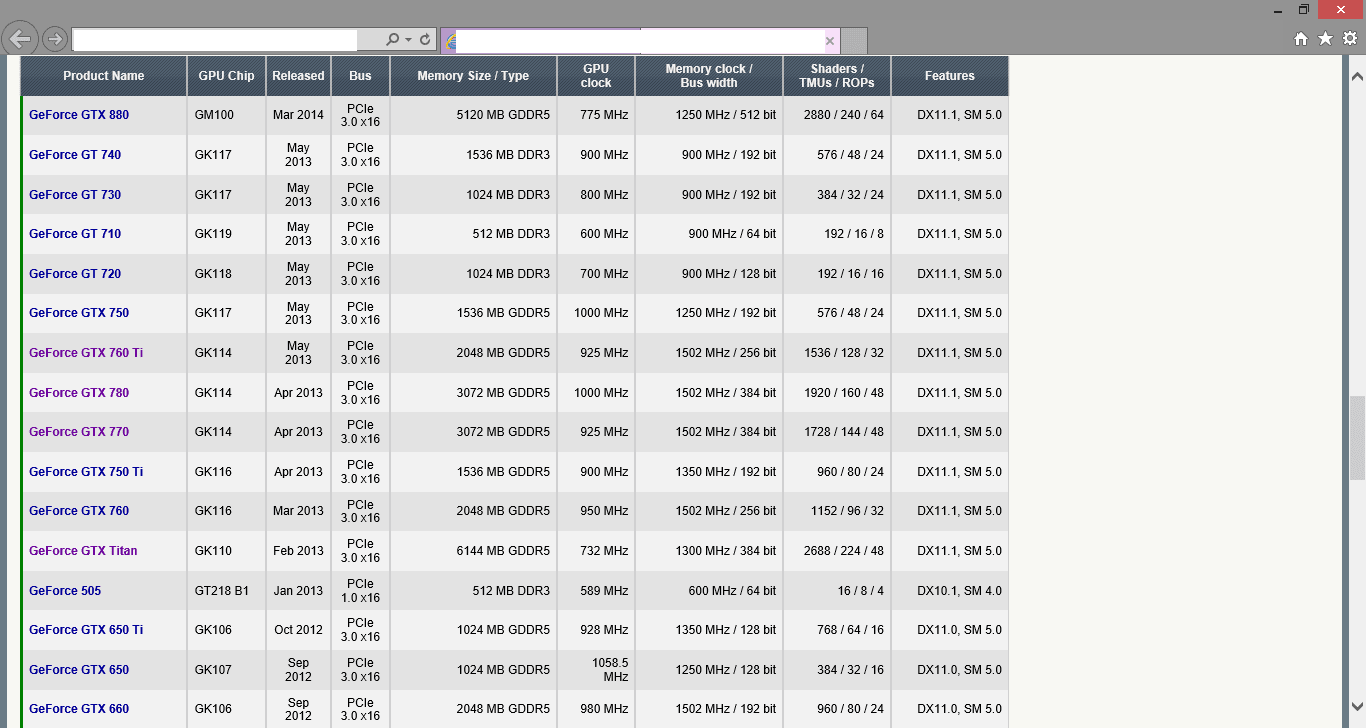Viewport: 1366px width, 728px height.
Task: Click the address bar search magnifier
Action: (393, 40)
